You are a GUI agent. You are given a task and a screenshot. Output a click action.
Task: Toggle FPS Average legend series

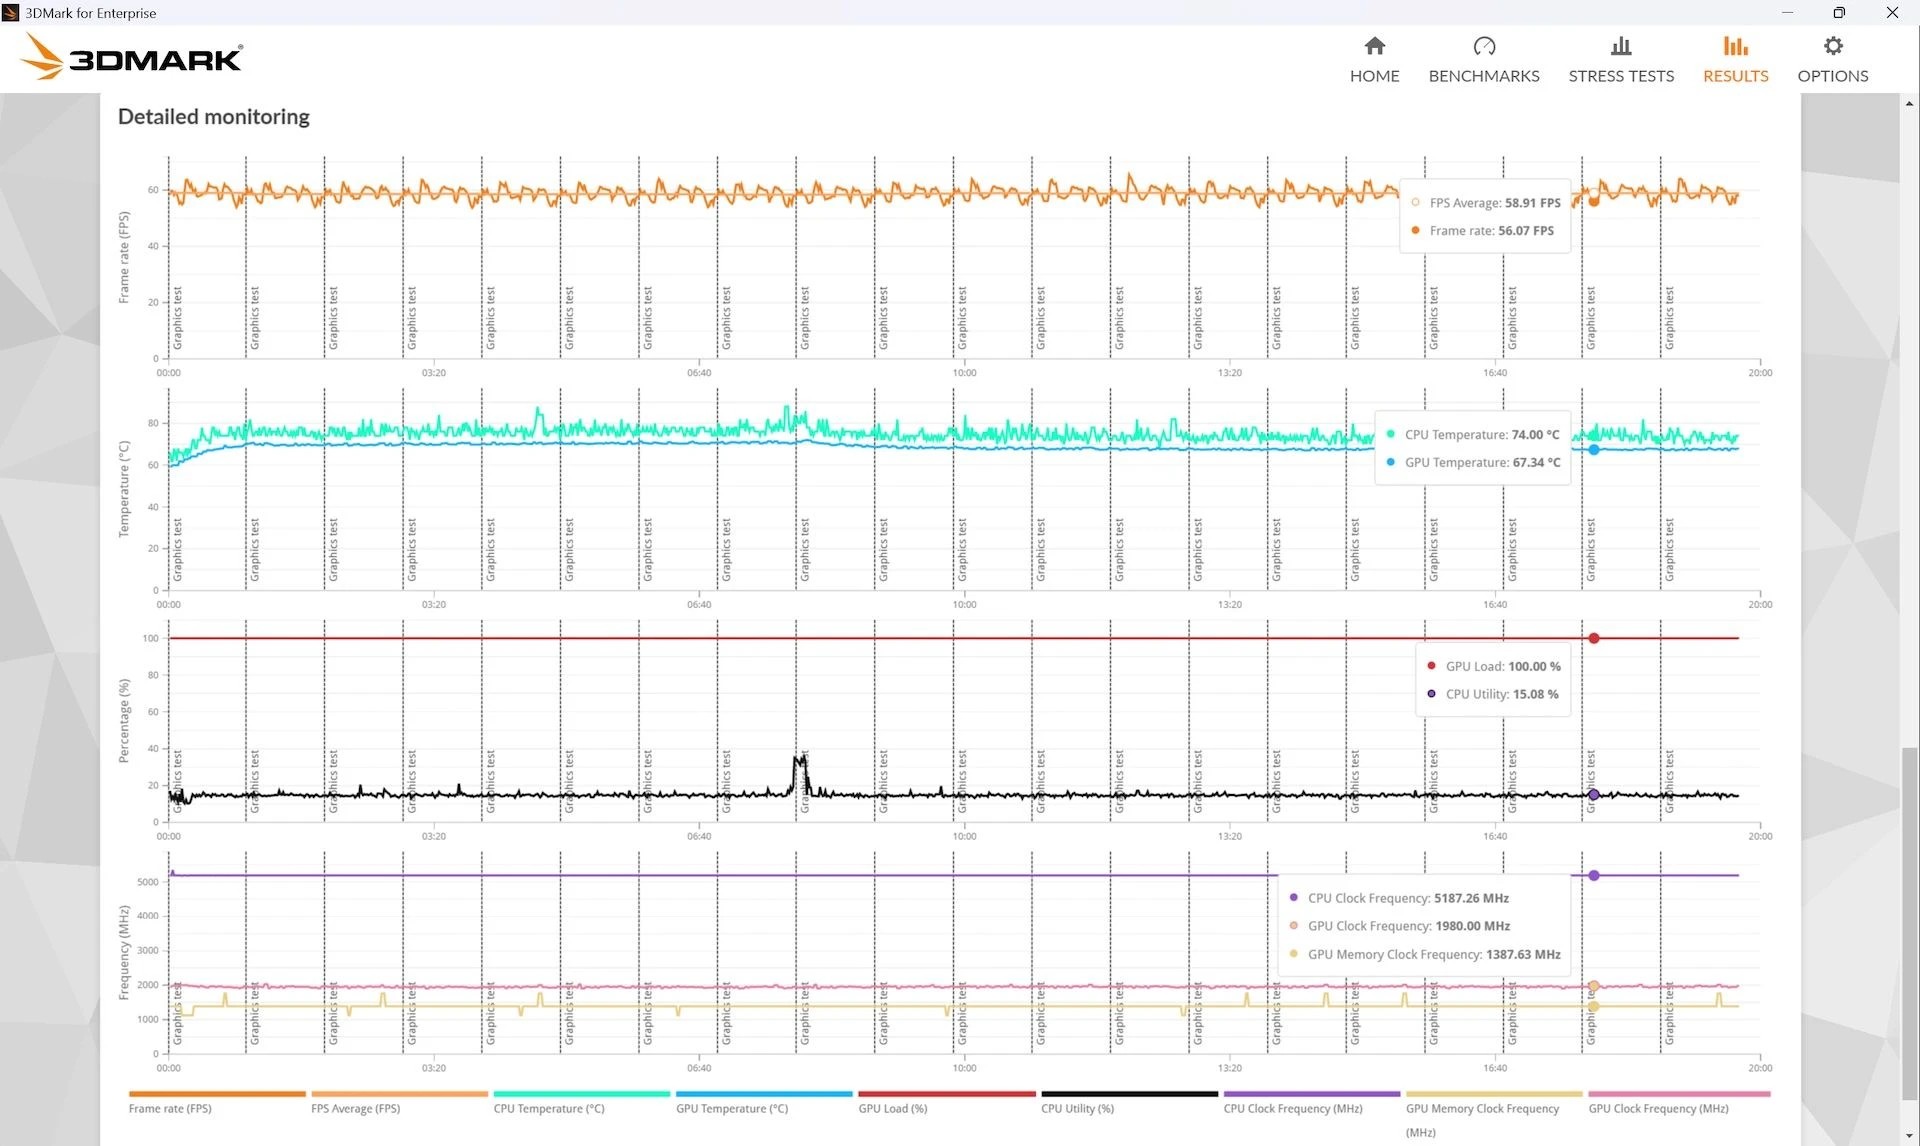(355, 1108)
